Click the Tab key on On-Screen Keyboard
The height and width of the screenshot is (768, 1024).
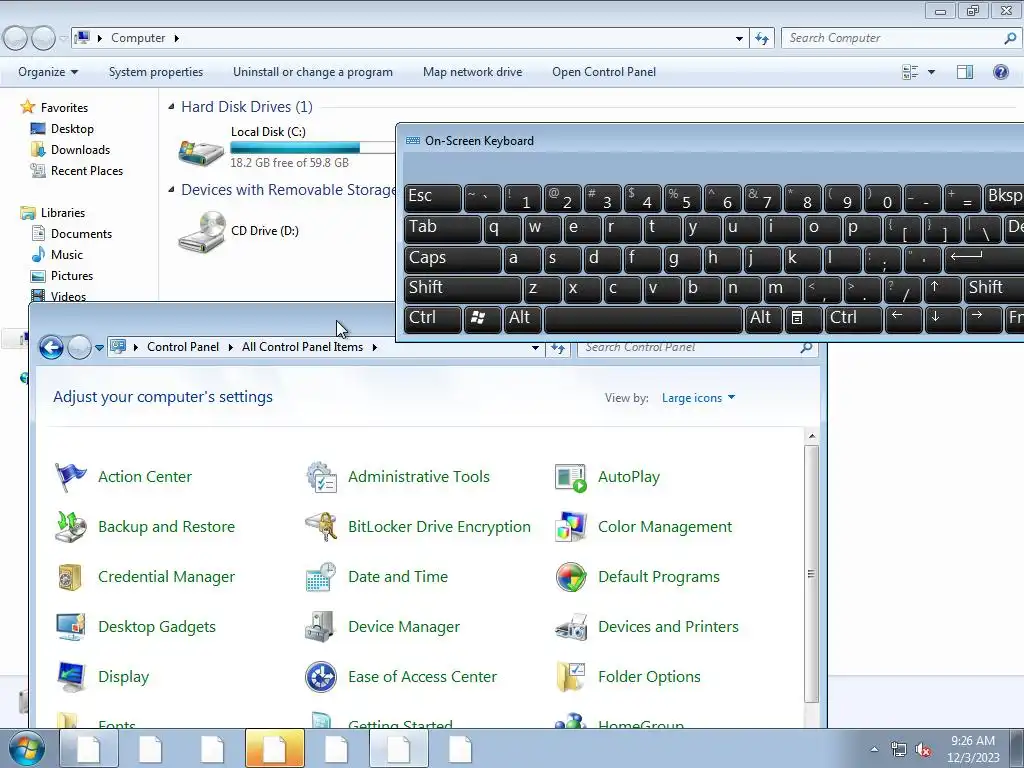coord(442,229)
